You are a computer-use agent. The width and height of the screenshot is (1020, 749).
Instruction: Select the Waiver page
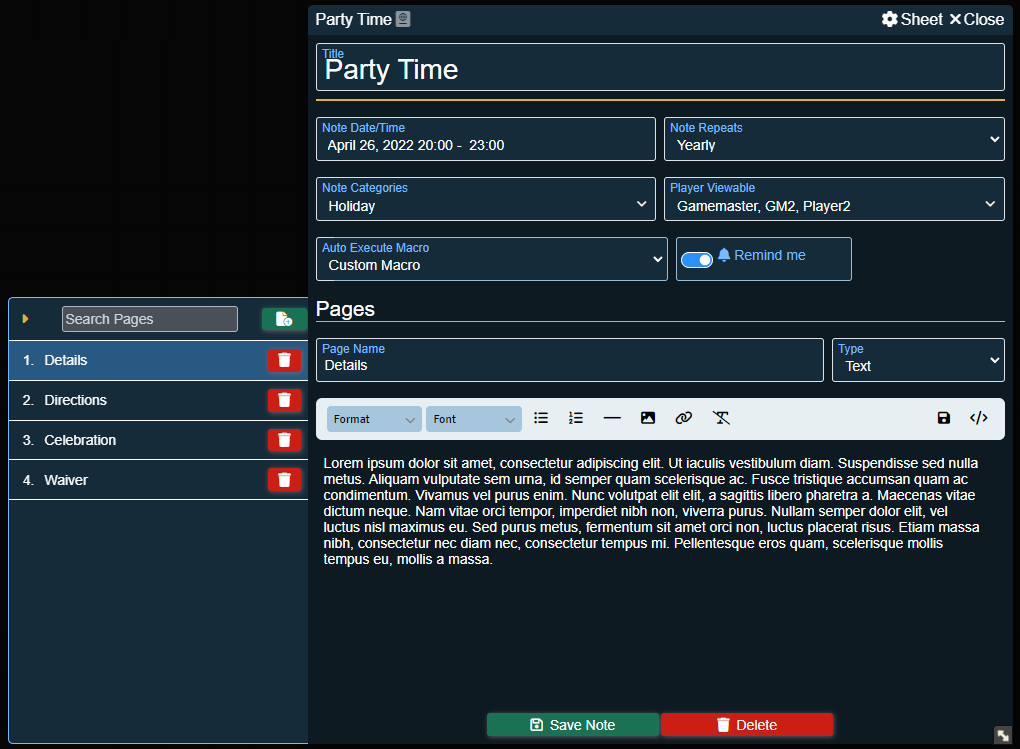pyautogui.click(x=66, y=480)
